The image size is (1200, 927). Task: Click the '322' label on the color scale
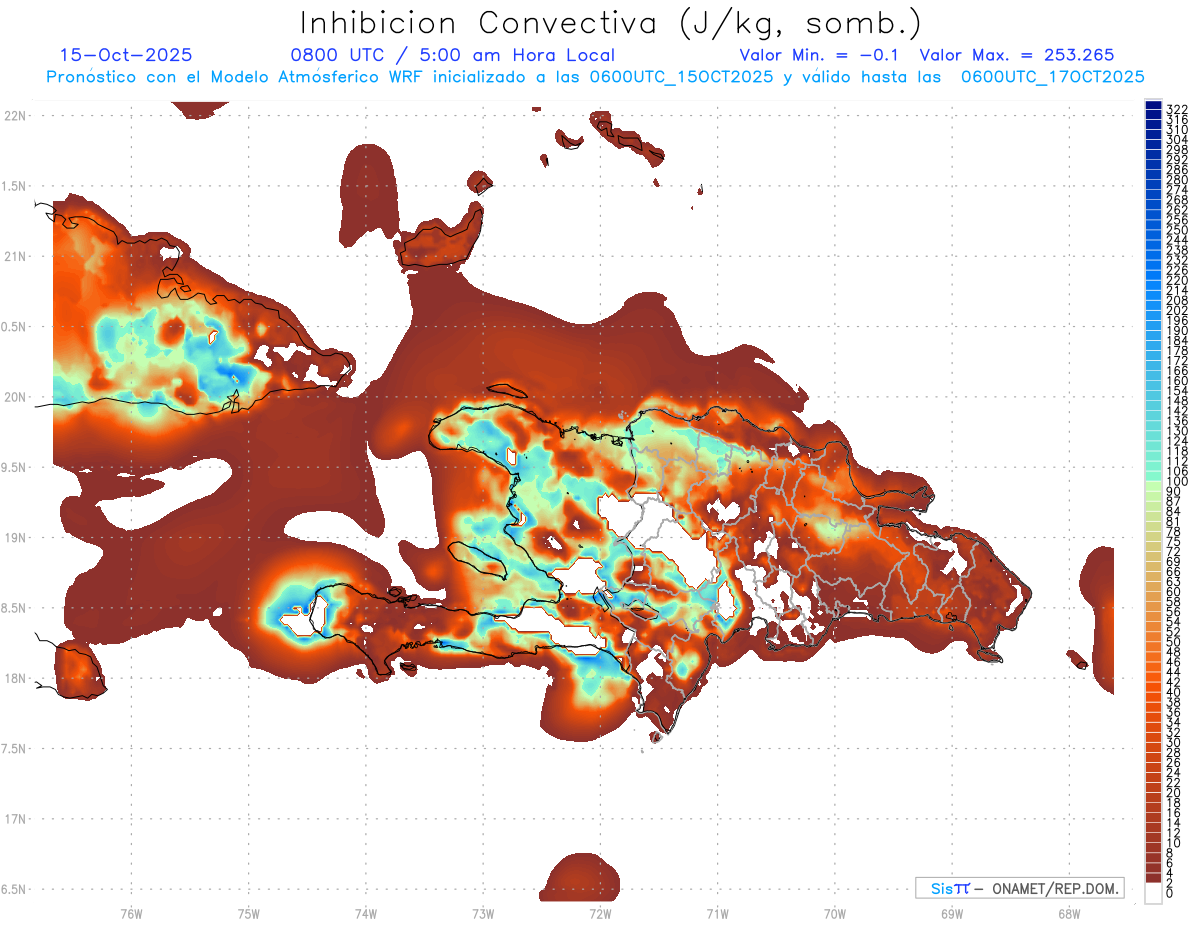(1177, 108)
